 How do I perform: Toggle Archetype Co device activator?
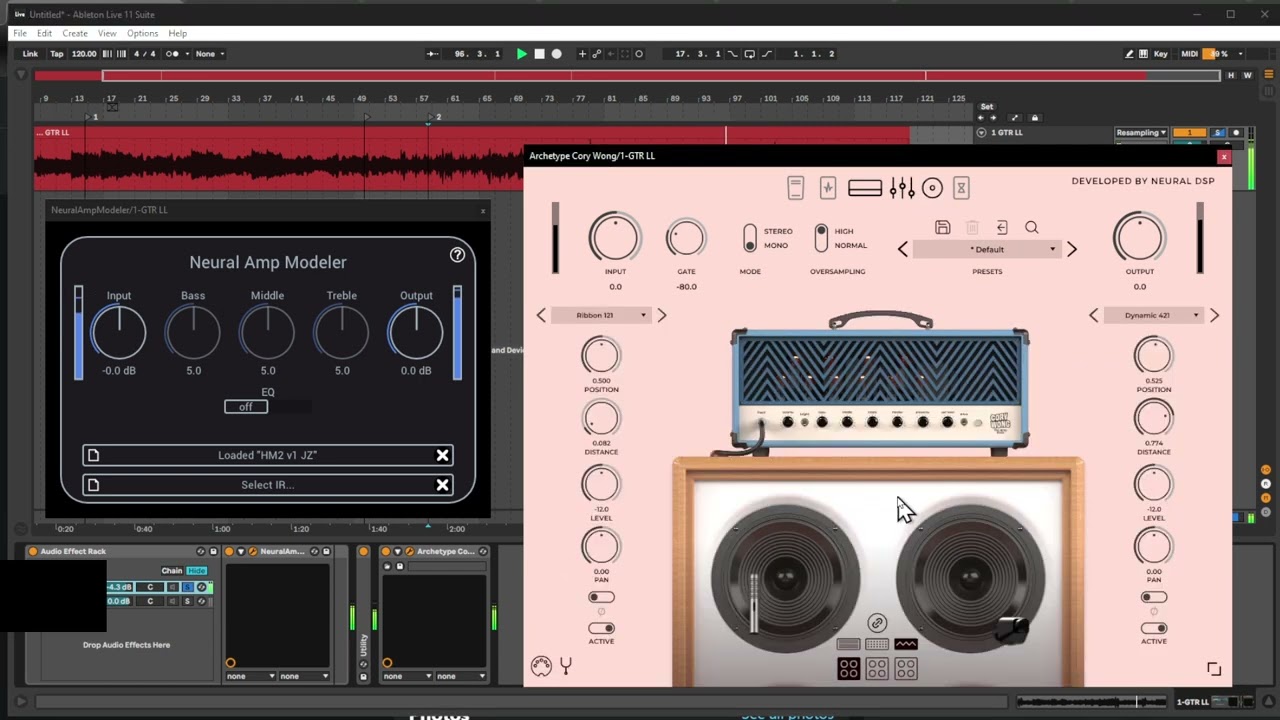(x=386, y=551)
